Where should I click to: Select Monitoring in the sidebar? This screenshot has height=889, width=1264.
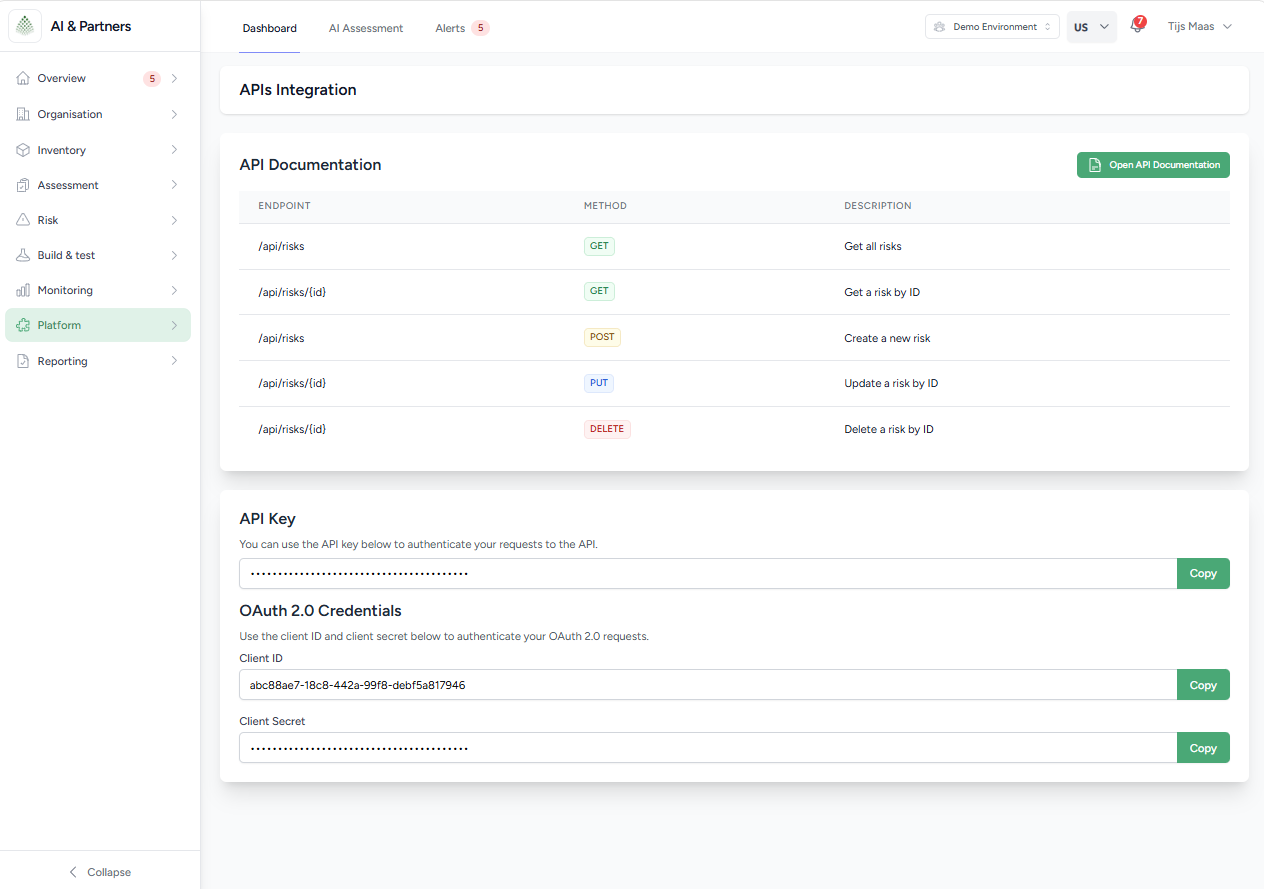(98, 290)
